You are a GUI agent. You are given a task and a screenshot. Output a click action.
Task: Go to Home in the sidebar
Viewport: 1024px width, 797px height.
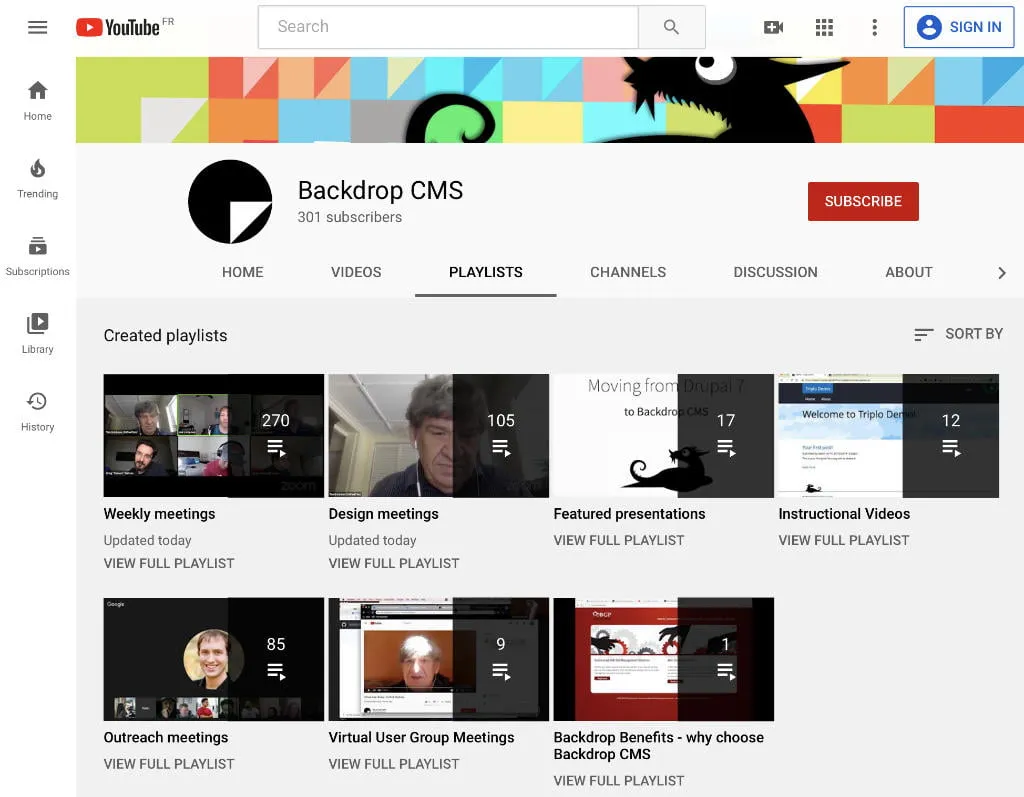(37, 101)
